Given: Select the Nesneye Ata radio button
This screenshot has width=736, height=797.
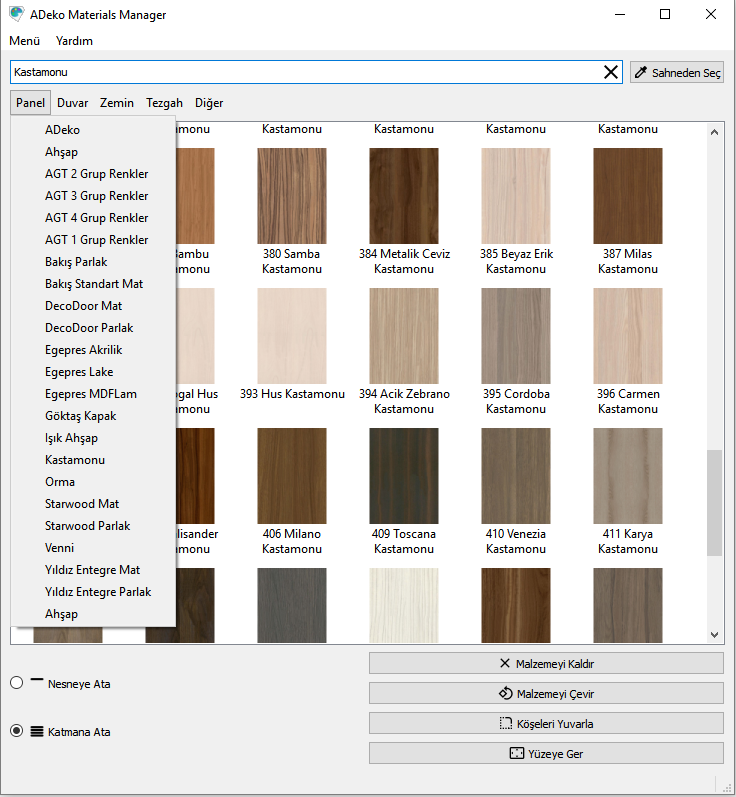Looking at the screenshot, I should 16,682.
